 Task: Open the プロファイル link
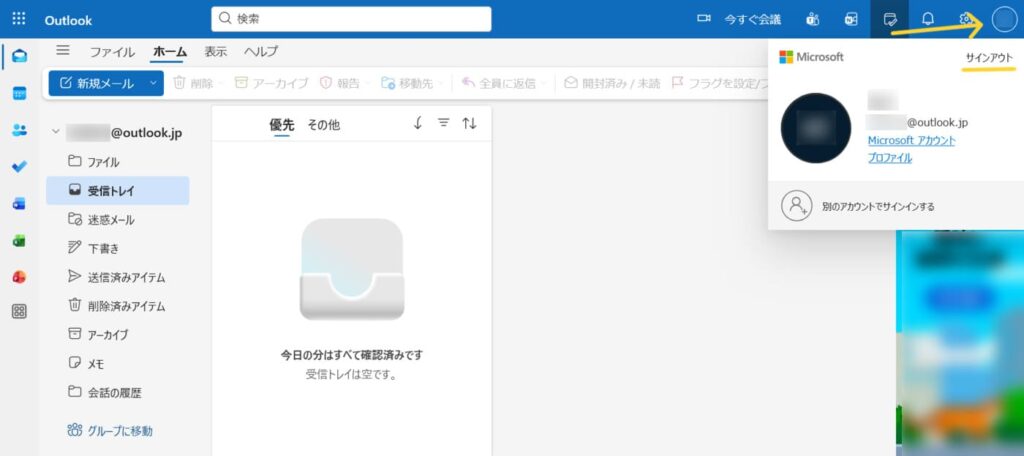tap(889, 157)
